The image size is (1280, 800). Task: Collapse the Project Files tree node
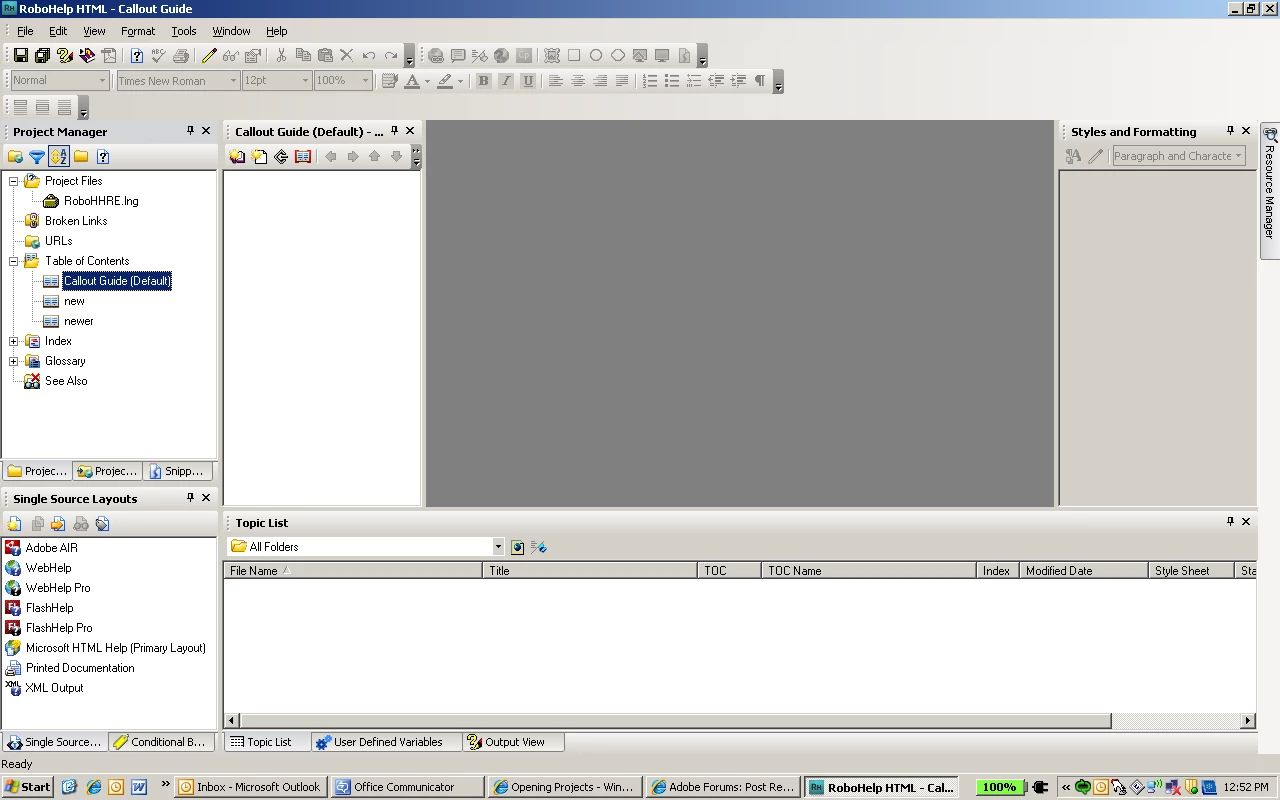tap(14, 181)
